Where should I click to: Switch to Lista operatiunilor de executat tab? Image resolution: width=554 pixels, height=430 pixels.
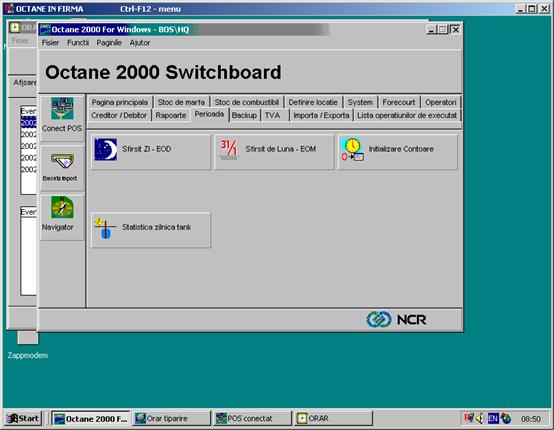coord(407,115)
